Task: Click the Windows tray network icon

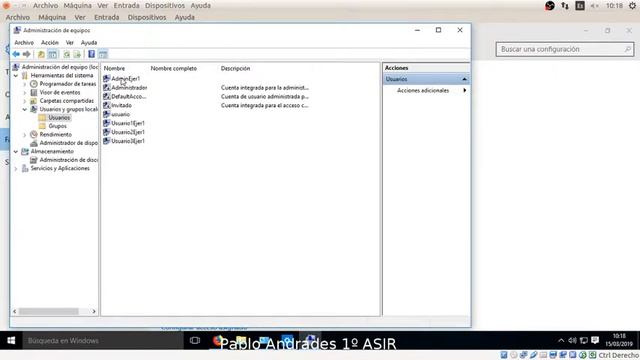Action: (x=584, y=340)
